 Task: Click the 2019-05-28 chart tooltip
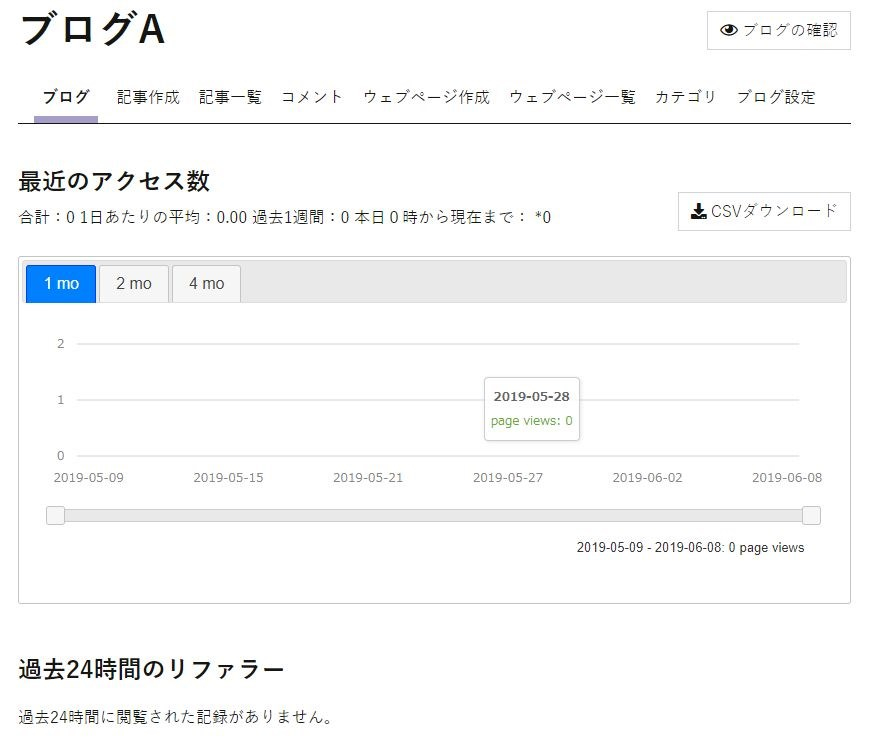point(531,409)
